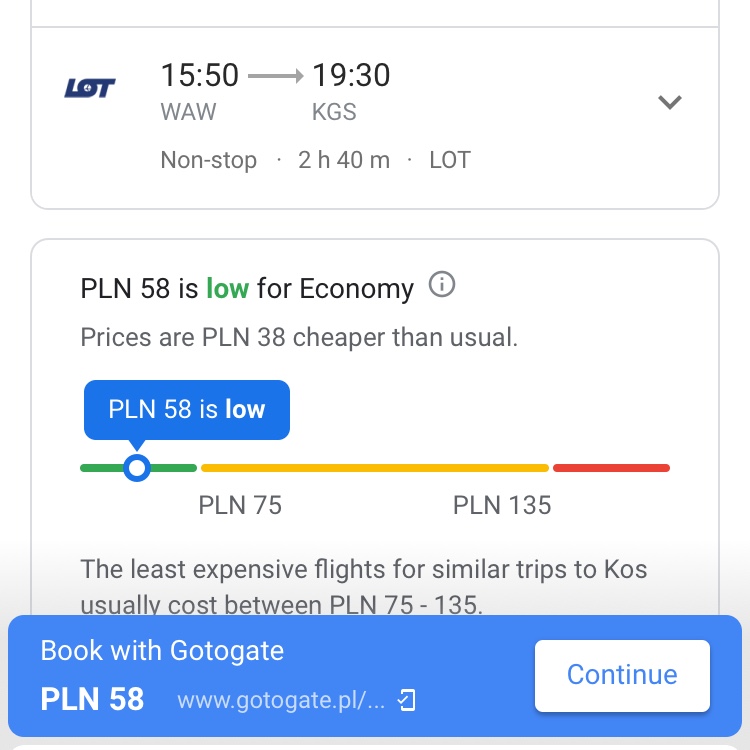Tap the blue 'PLN 58 is low' tooltip

187,409
